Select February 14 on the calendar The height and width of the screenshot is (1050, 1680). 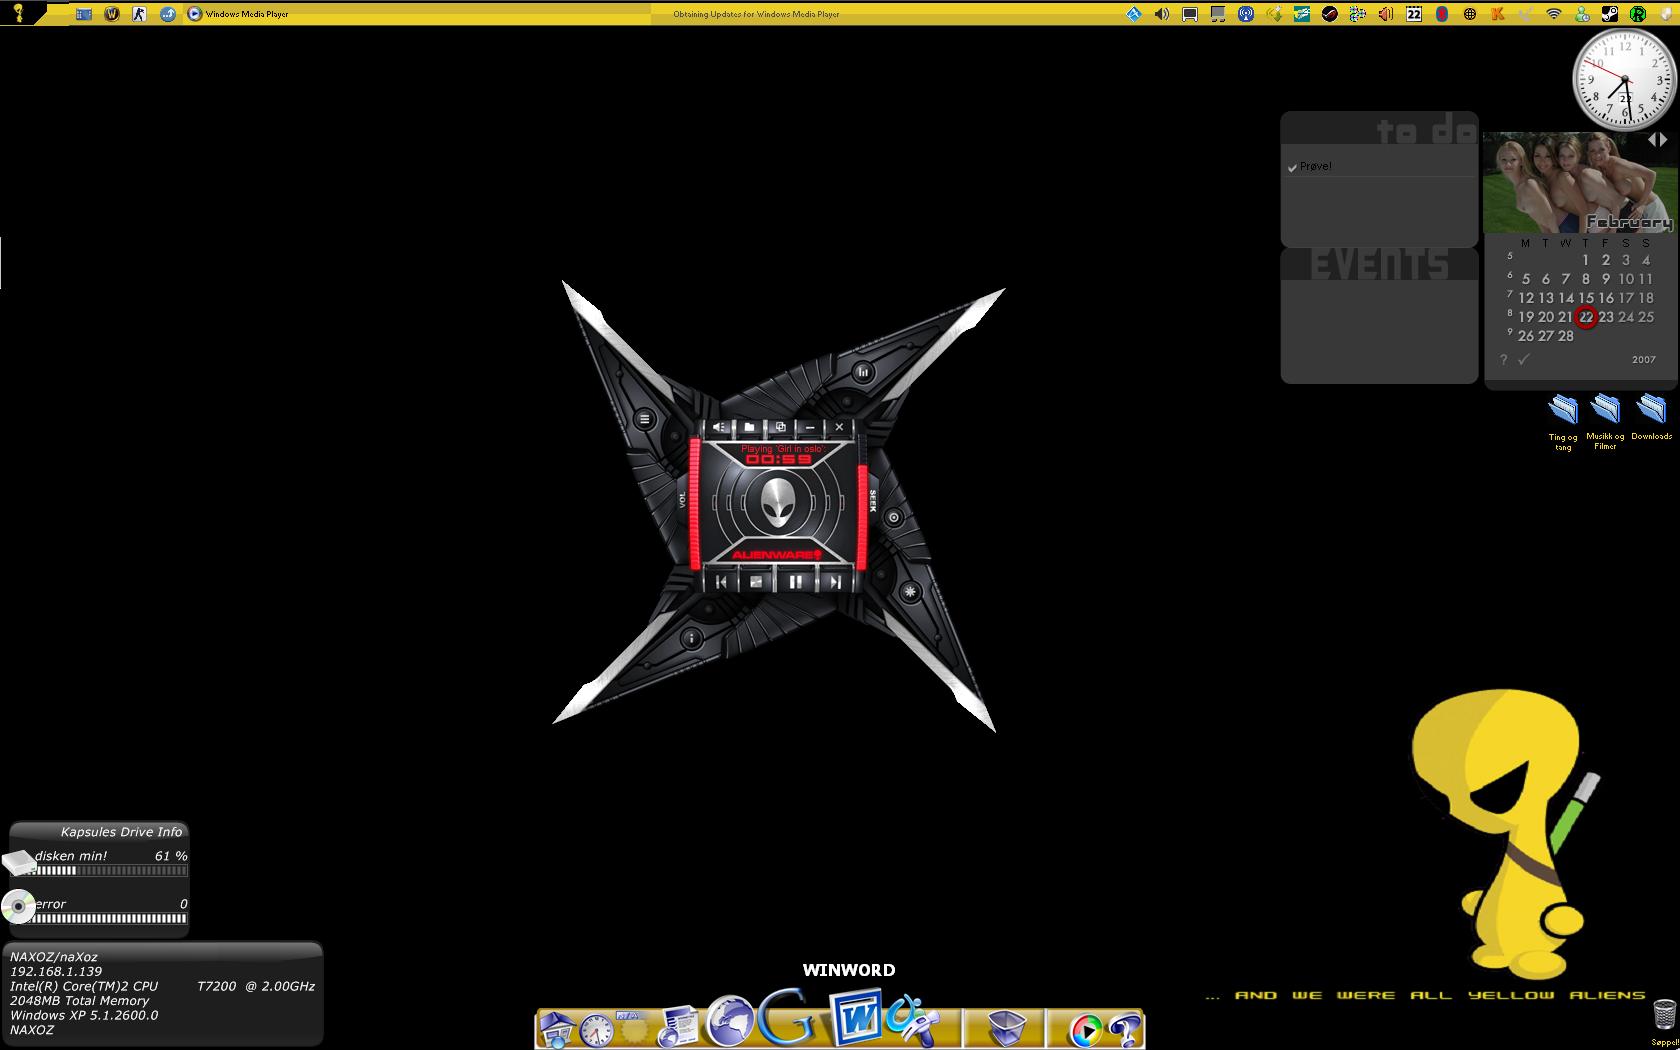[x=1566, y=298]
